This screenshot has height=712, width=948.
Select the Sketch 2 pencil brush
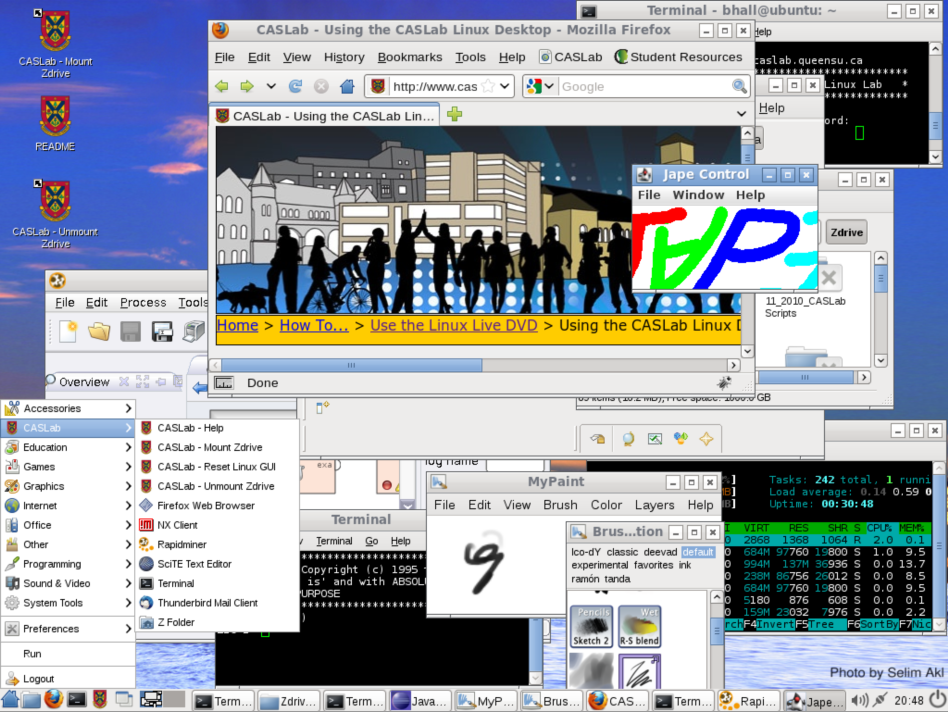click(x=591, y=626)
